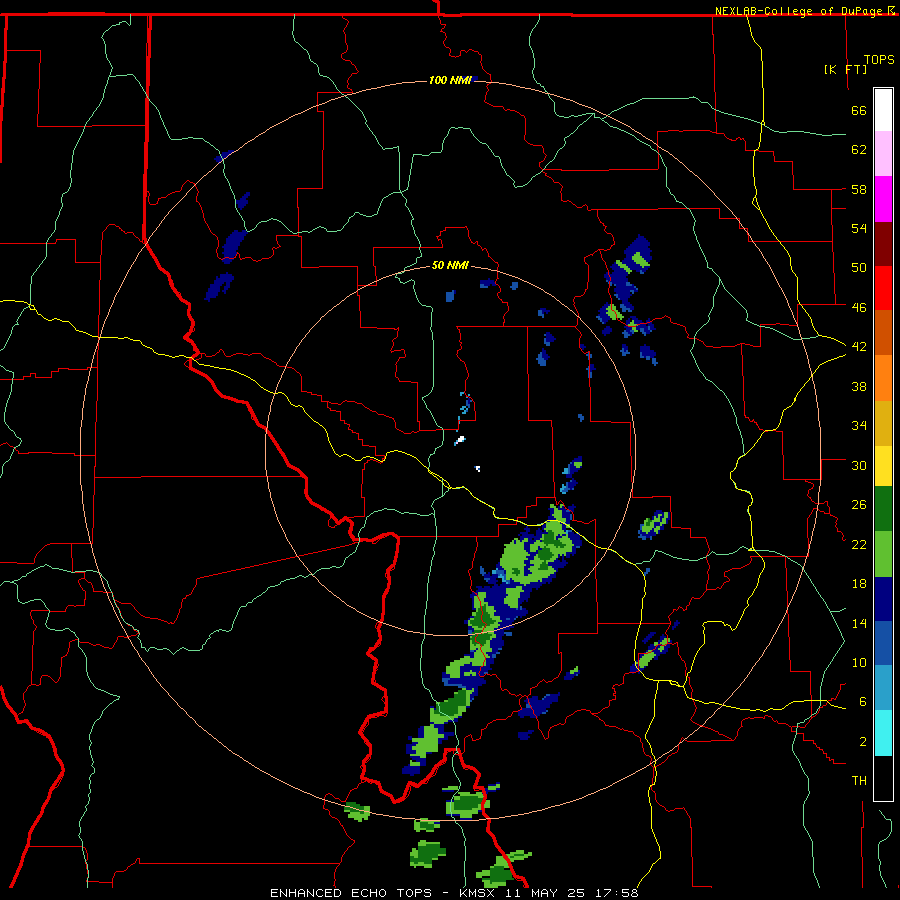Click the mustard gold legend band
This screenshot has height=900, width=900.
click(x=883, y=423)
